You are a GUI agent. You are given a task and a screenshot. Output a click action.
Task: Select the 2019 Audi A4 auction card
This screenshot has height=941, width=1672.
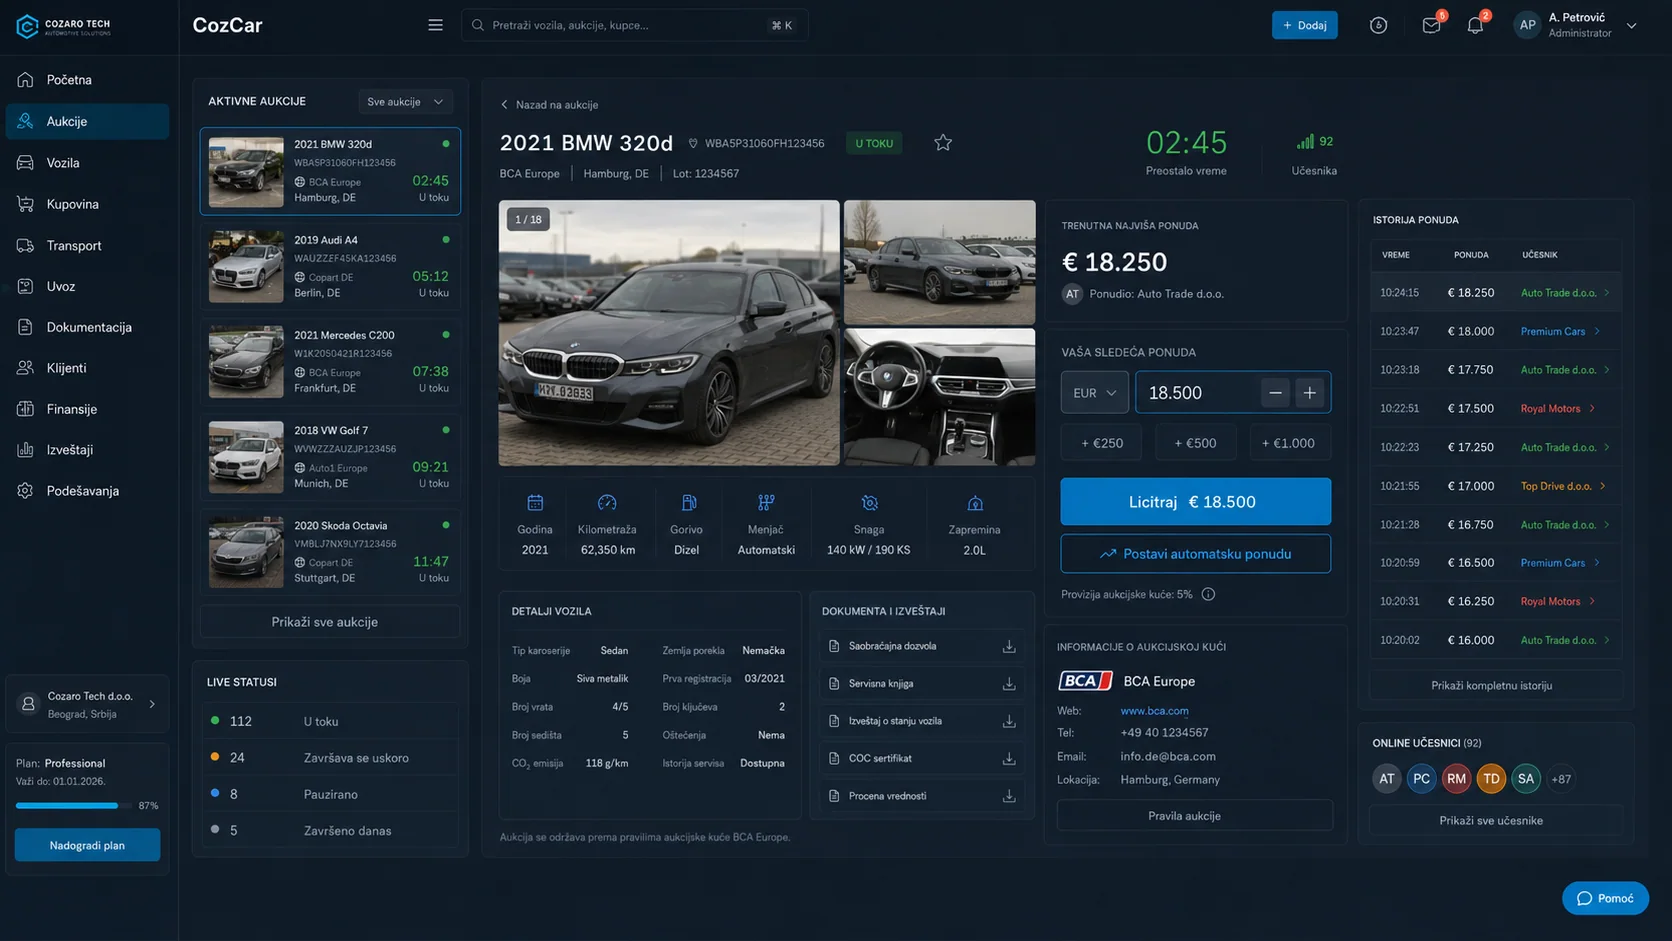330,267
